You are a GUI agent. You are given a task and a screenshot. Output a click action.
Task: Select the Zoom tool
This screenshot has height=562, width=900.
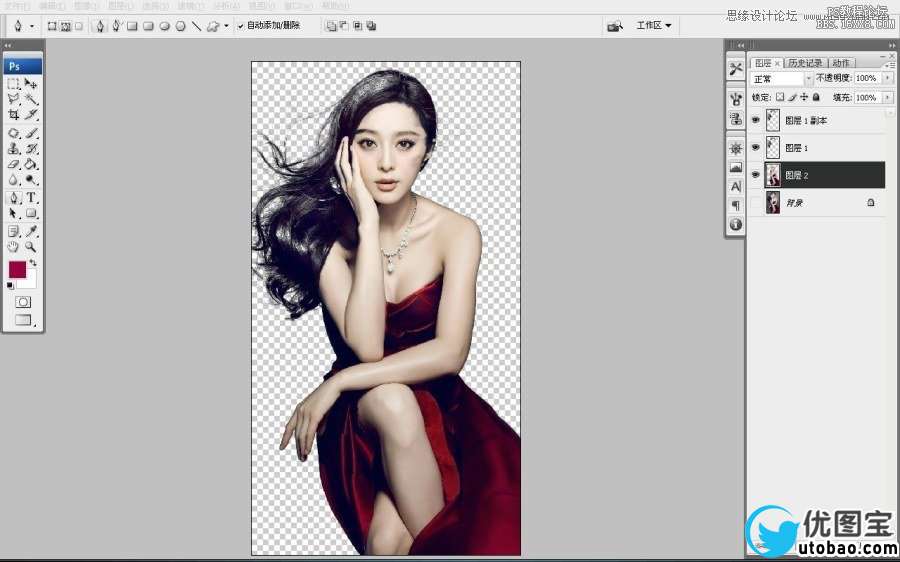click(30, 247)
